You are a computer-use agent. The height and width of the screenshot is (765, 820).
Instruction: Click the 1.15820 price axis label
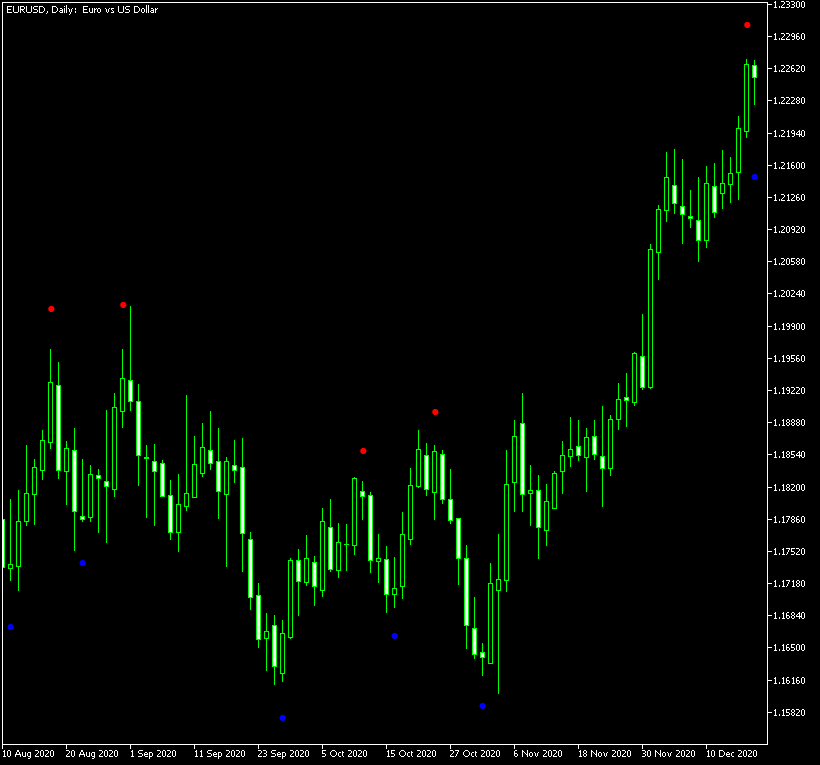click(791, 713)
